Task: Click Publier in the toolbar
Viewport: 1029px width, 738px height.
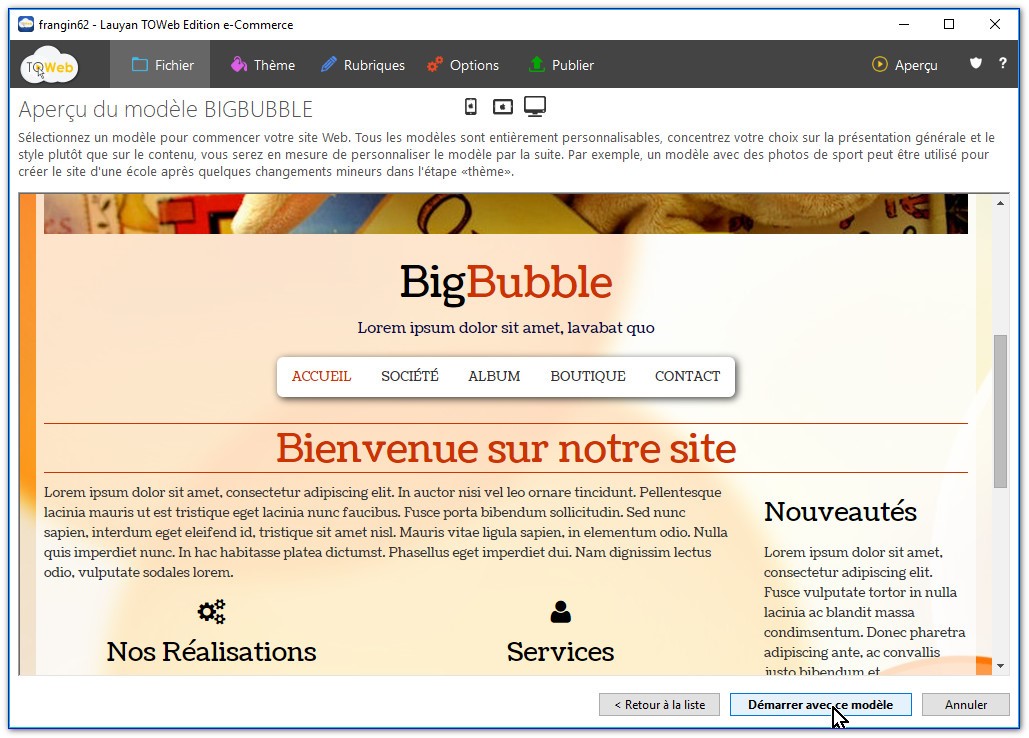Action: click(561, 65)
